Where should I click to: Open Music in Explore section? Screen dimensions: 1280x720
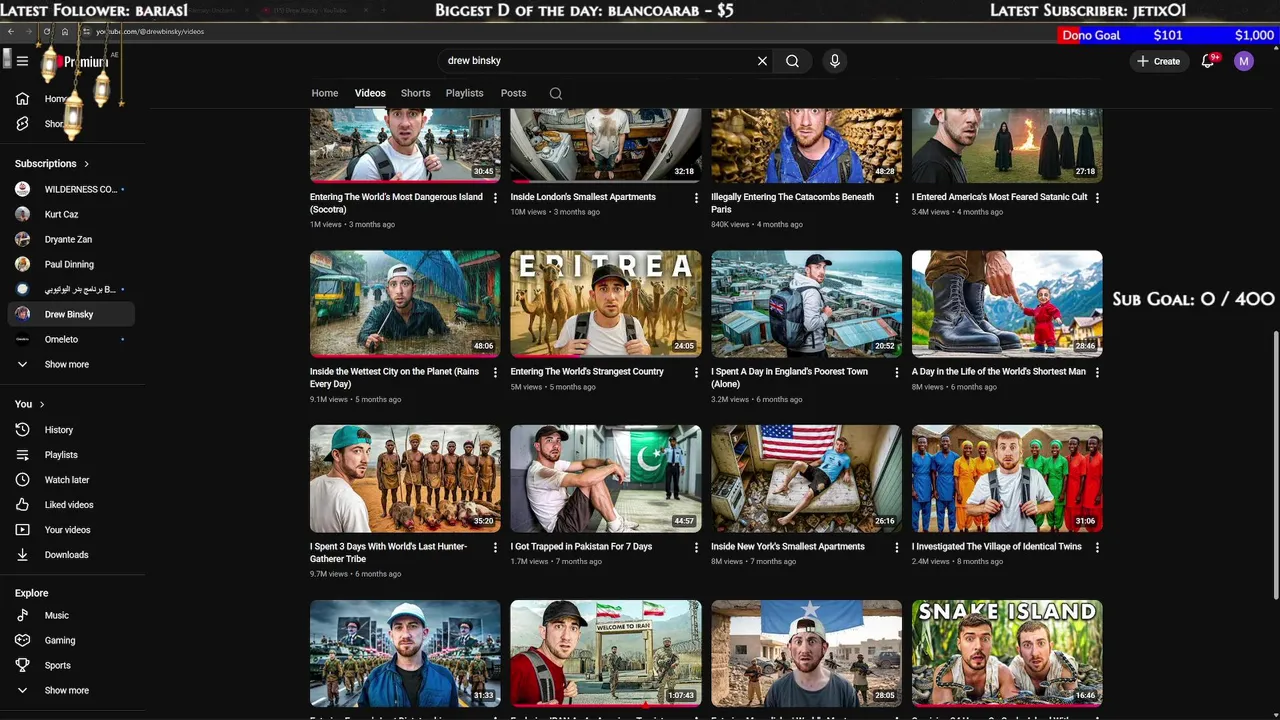tap(70, 615)
